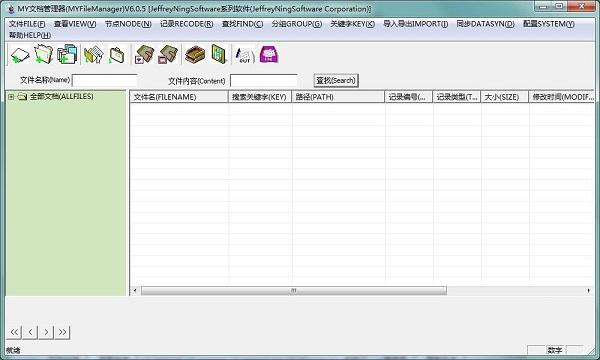Image resolution: width=600 pixels, height=360 pixels.
Task: Click the add-folder icon with green plus
Action: pyautogui.click(x=44, y=54)
